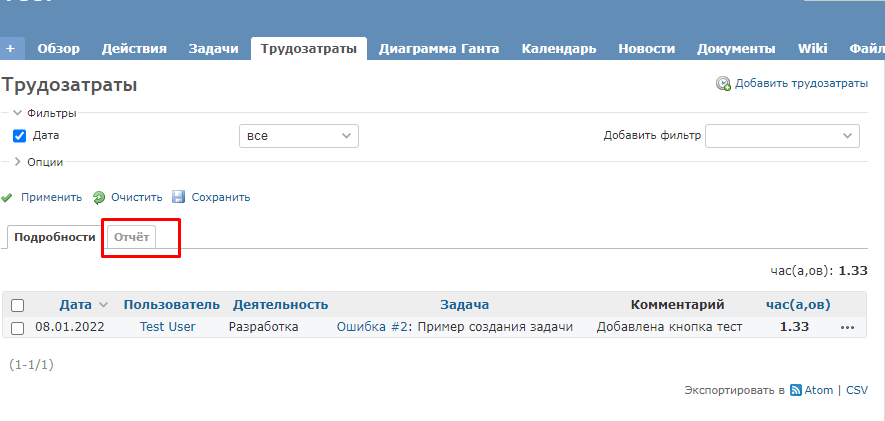Click the plus icon in navigation bar
Screen dimensions: 885x421
11,48
